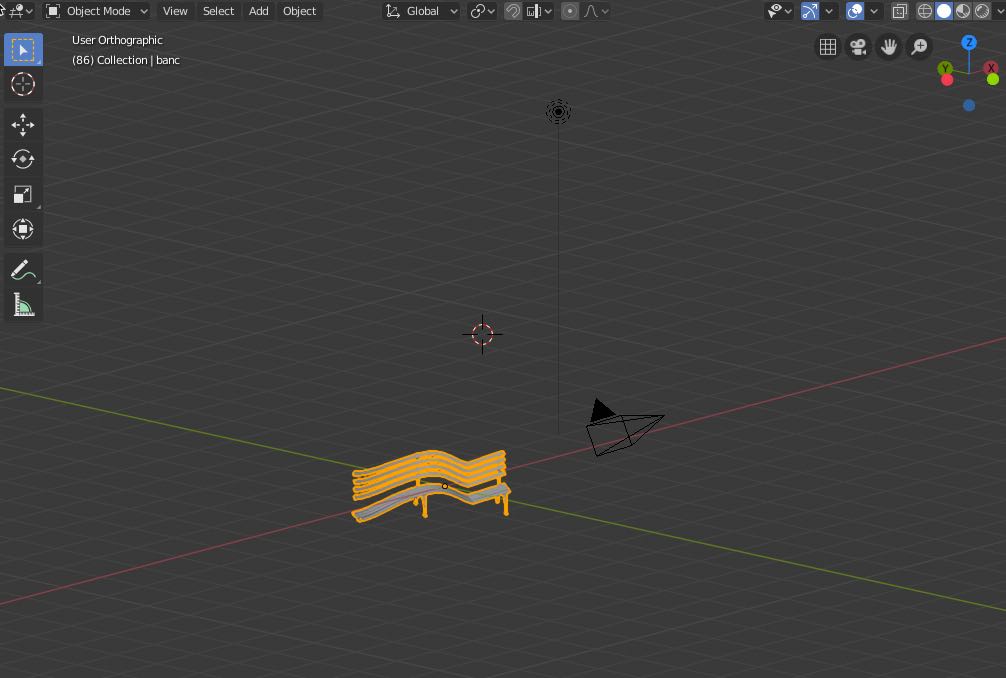Select the Measure ruler tool
The height and width of the screenshot is (678, 1006).
(x=22, y=305)
